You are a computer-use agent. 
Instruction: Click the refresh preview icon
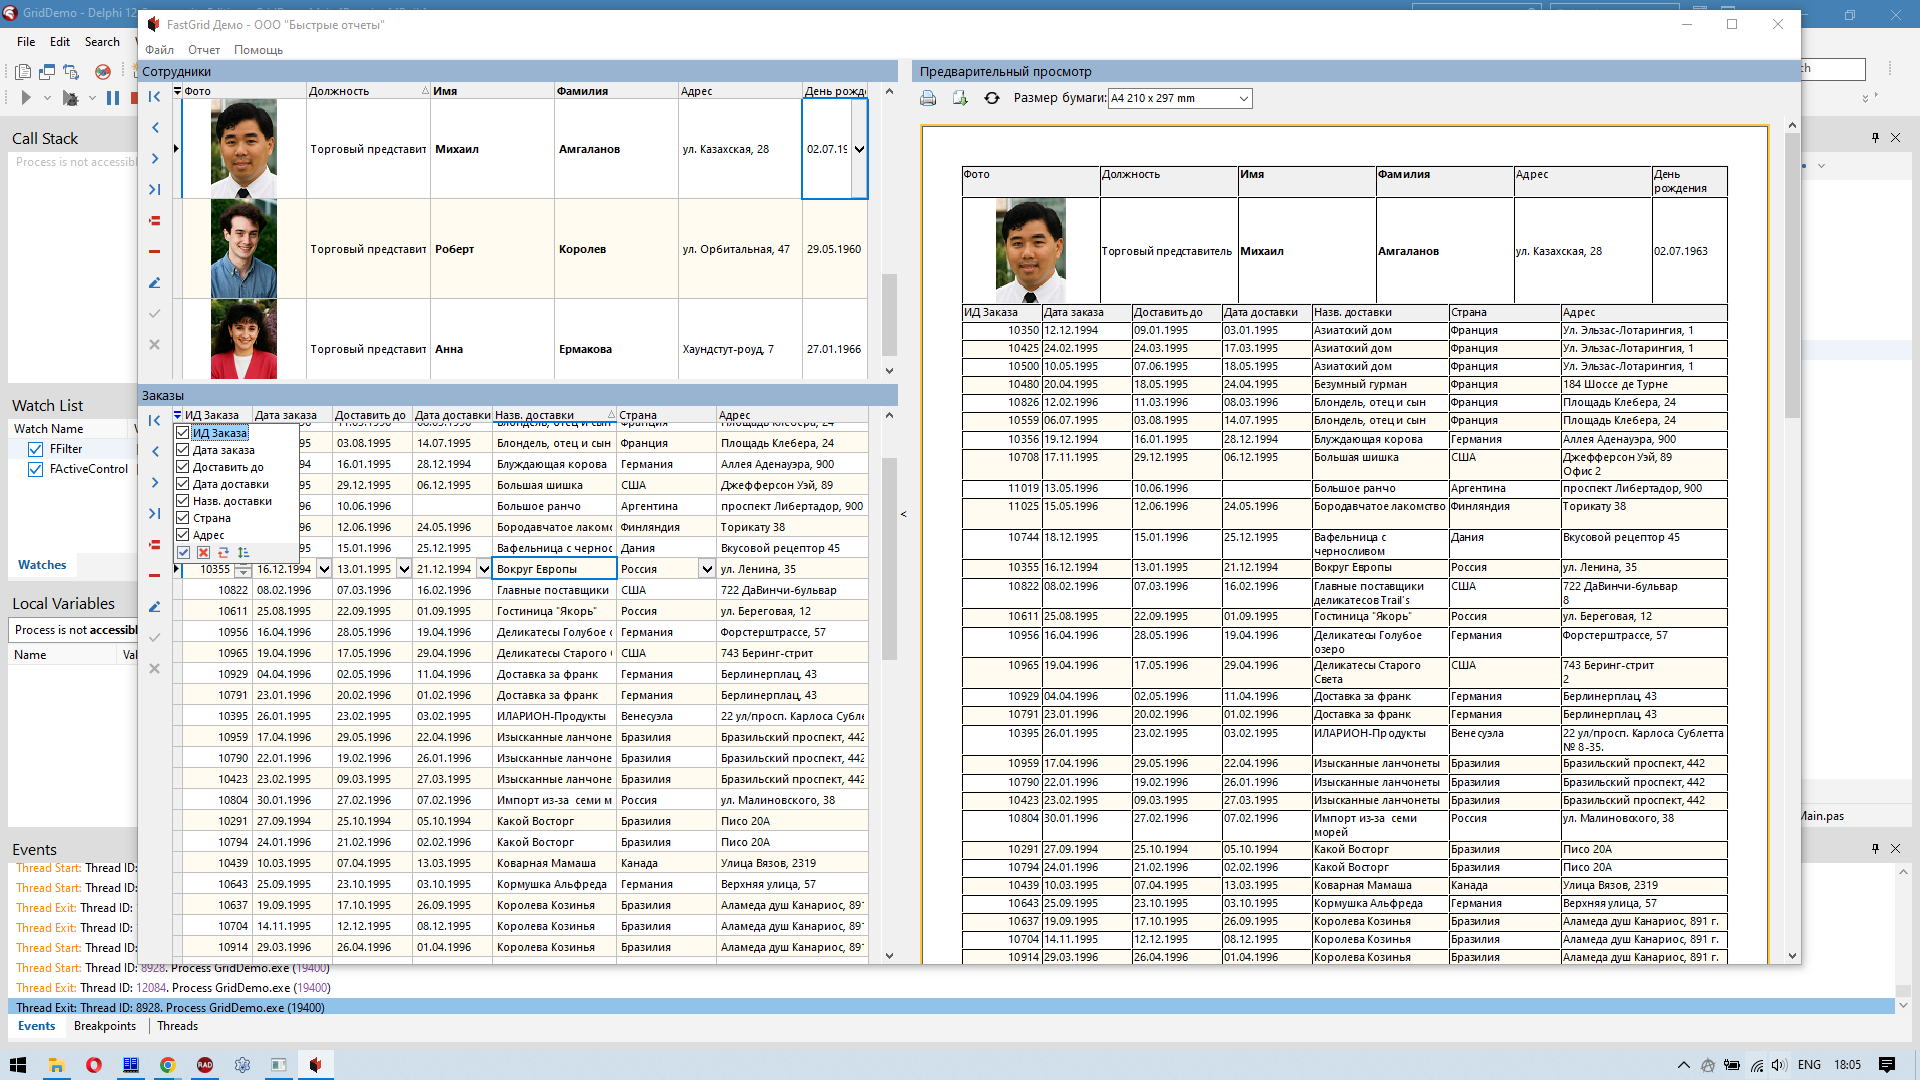991,98
